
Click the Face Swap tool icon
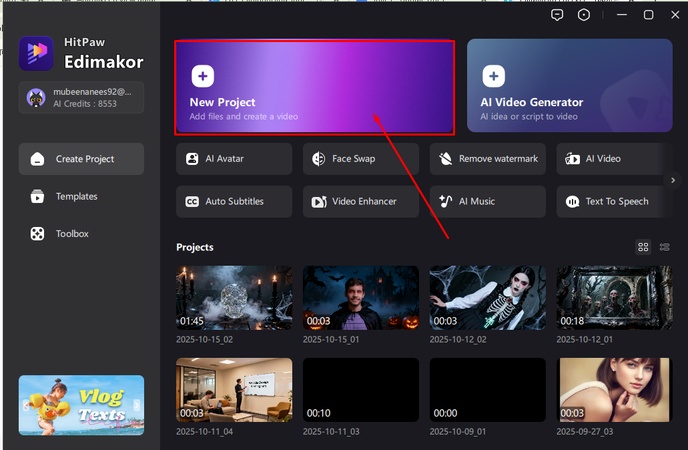point(319,159)
